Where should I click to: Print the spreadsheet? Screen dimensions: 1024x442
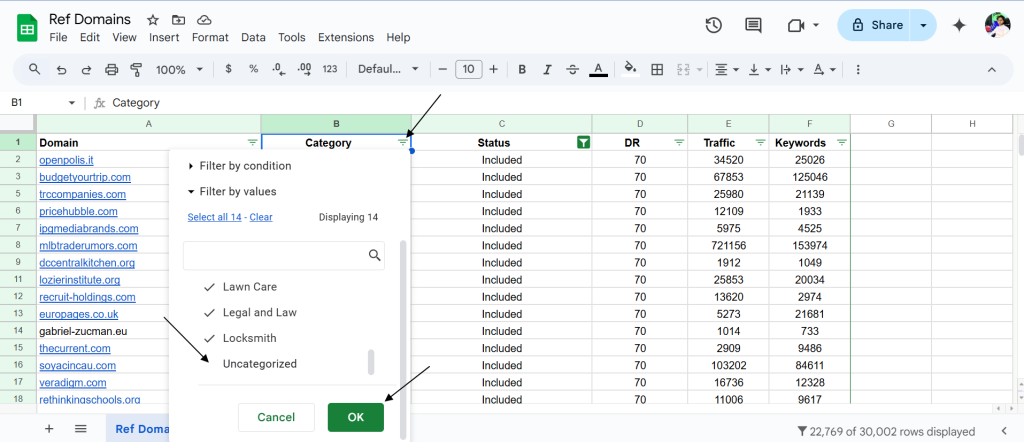[x=112, y=69]
